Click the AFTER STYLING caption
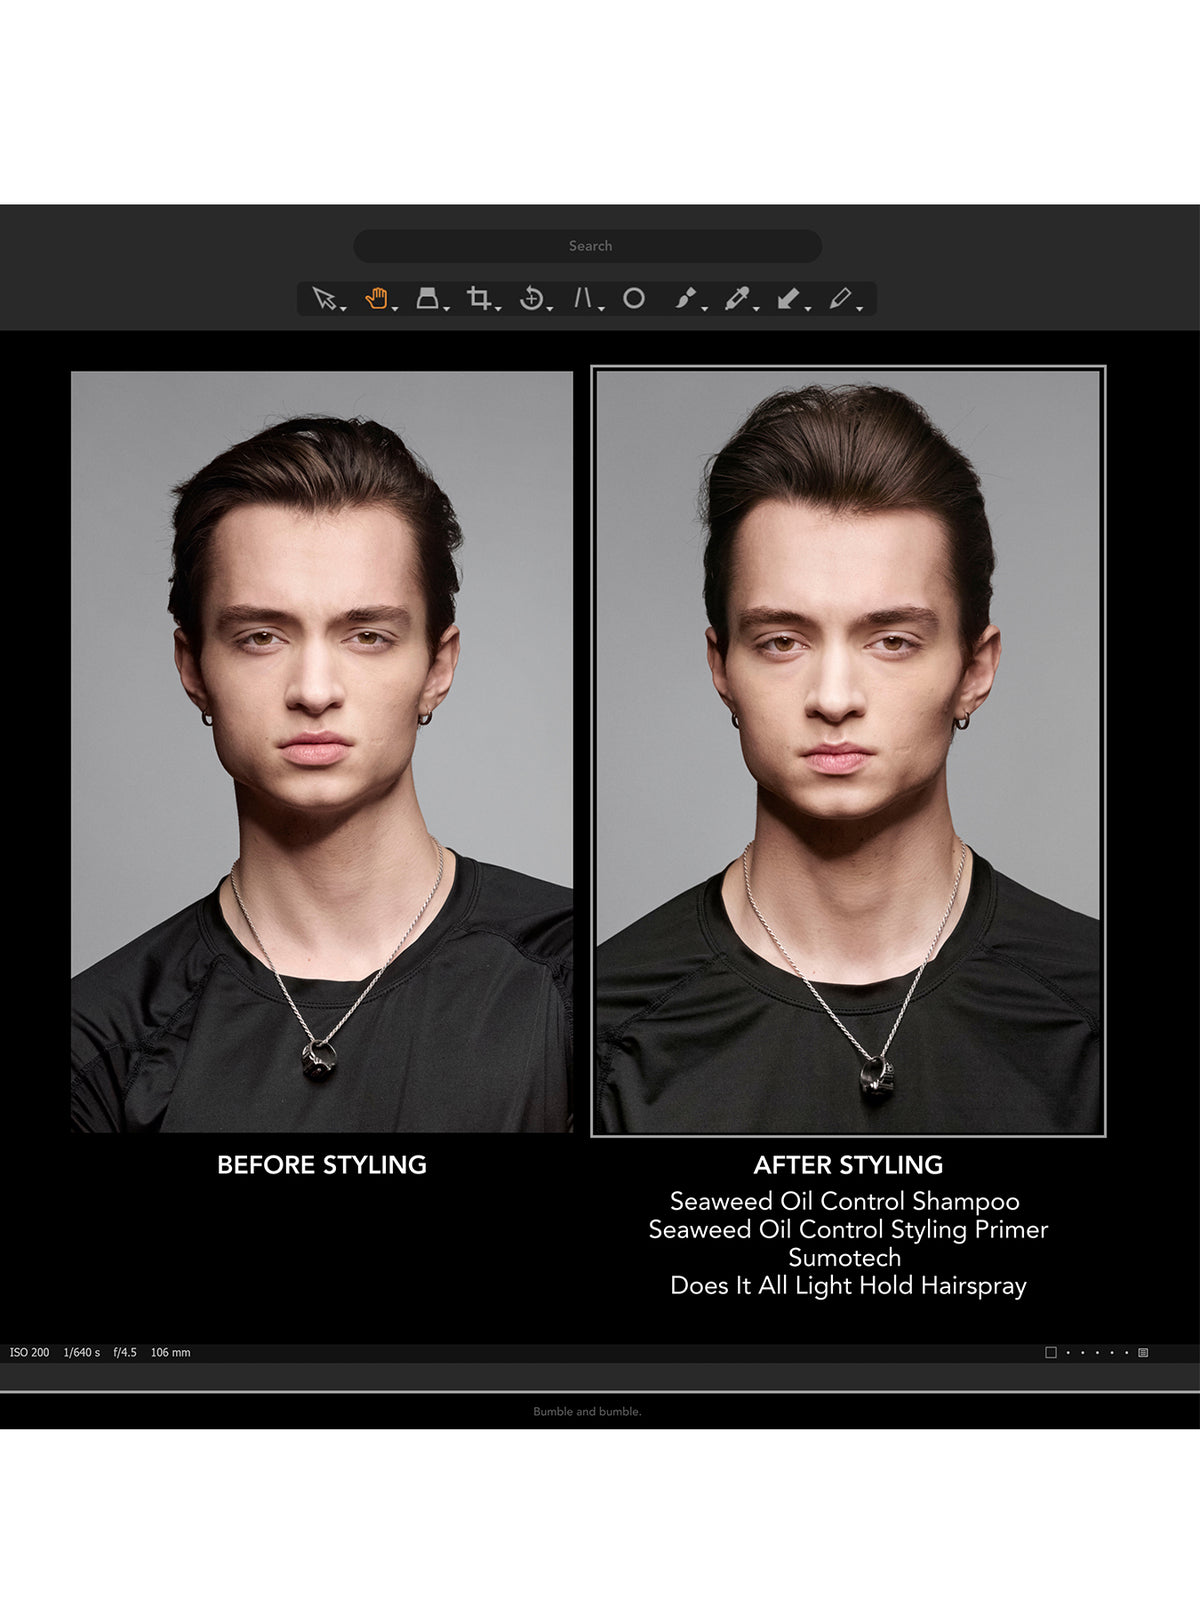Image resolution: width=1200 pixels, height=1600 pixels. tap(848, 1165)
